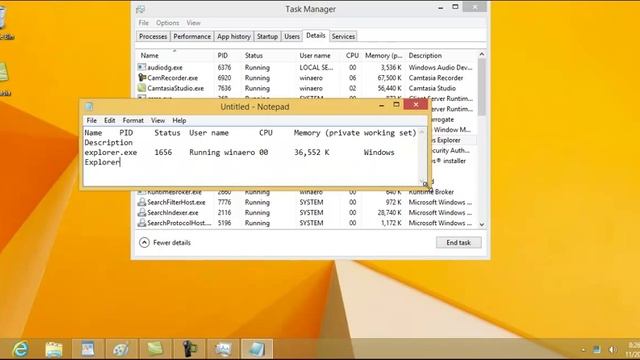Image resolution: width=640 pixels, height=360 pixels.
Task: Switch to Camtasia Recorder camera taskbar icon
Action: pos(189,349)
